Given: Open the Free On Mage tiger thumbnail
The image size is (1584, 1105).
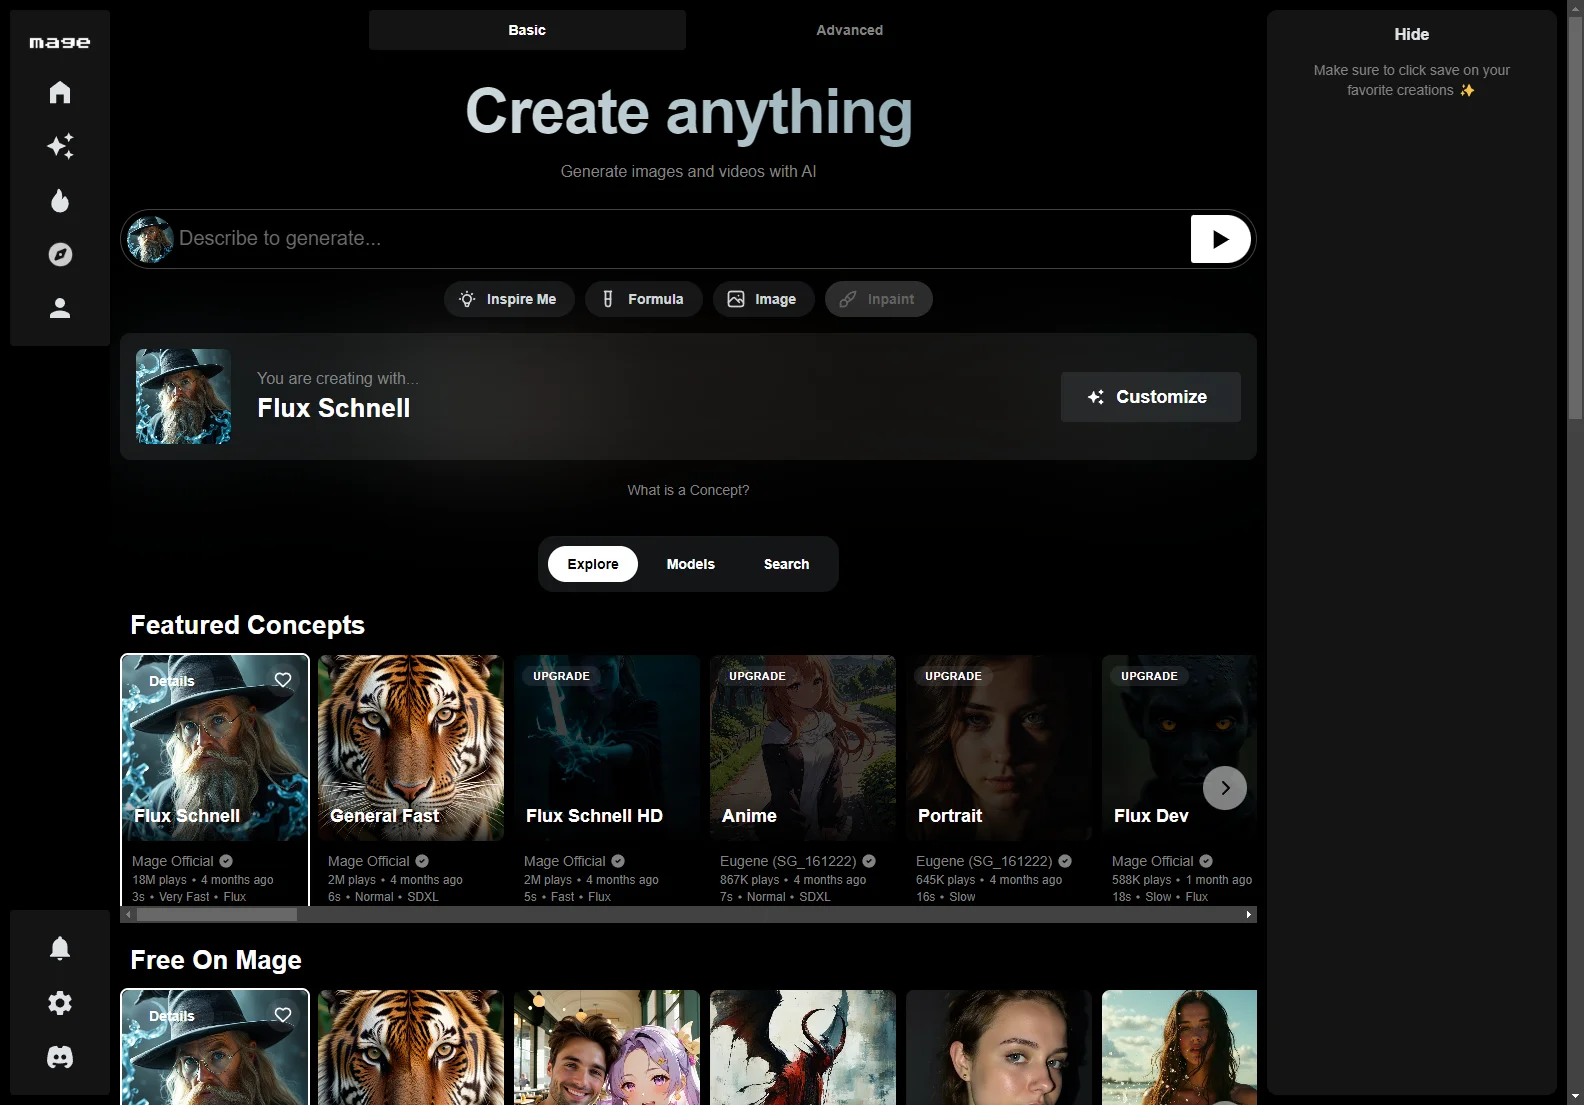Looking at the screenshot, I should coord(411,1047).
